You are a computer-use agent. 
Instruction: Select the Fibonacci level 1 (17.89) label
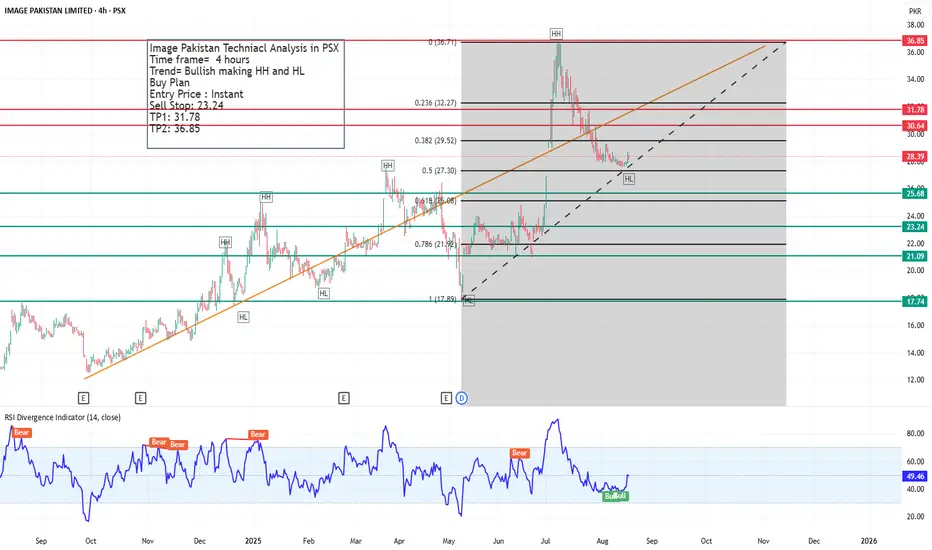442,299
